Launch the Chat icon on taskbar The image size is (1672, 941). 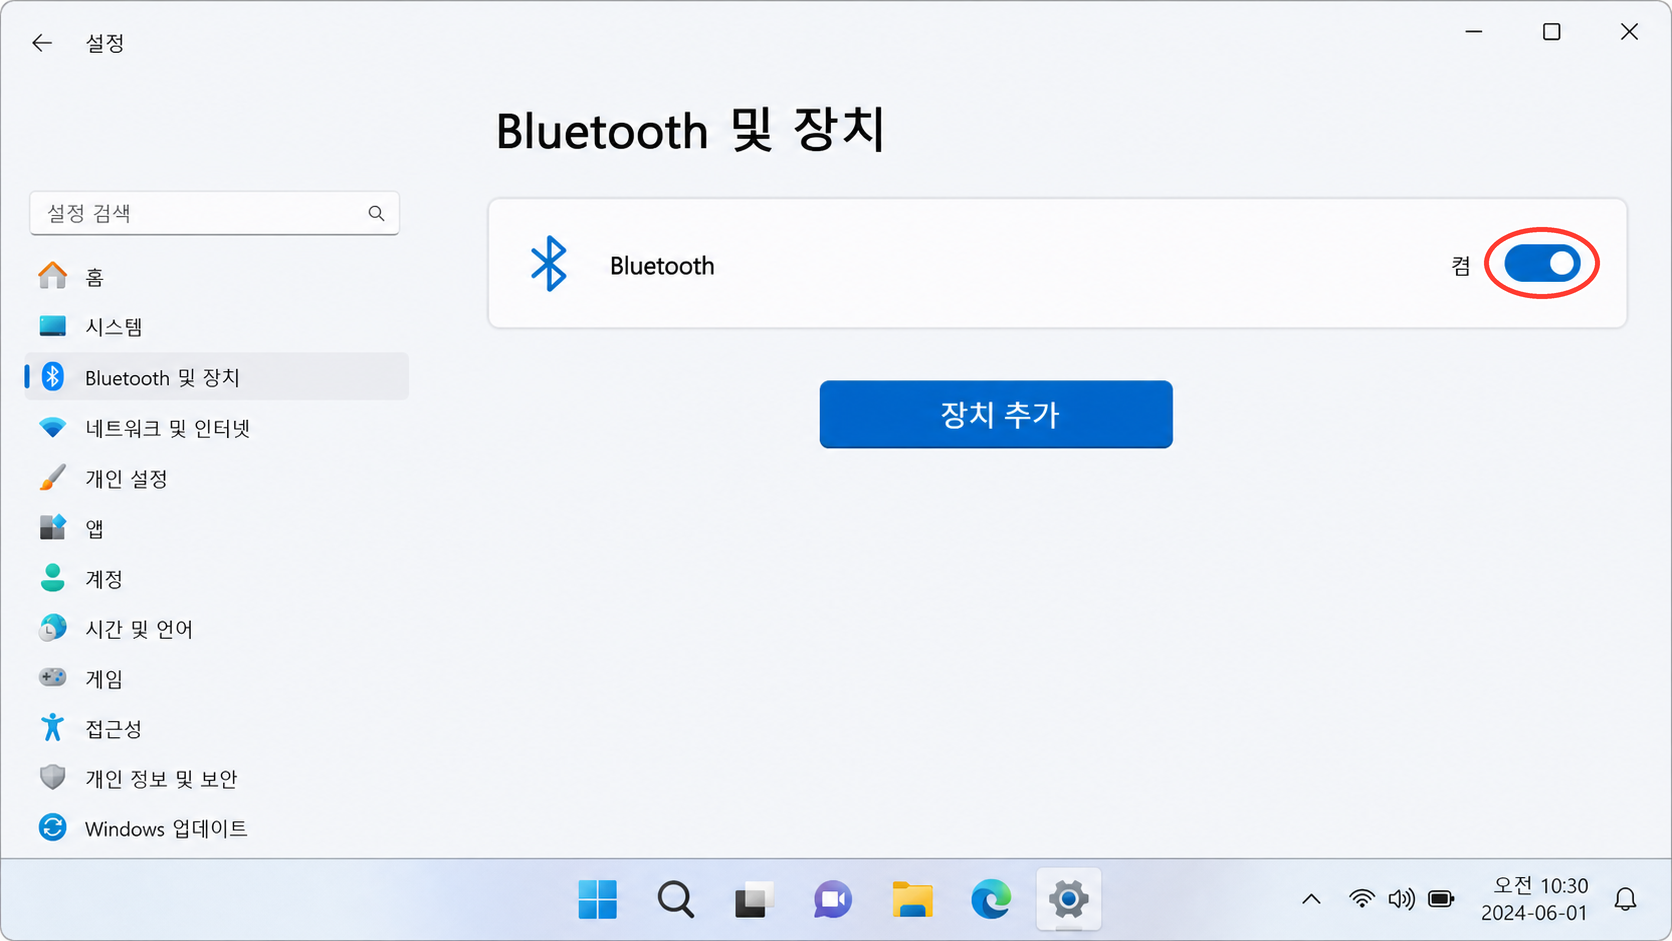[832, 900]
